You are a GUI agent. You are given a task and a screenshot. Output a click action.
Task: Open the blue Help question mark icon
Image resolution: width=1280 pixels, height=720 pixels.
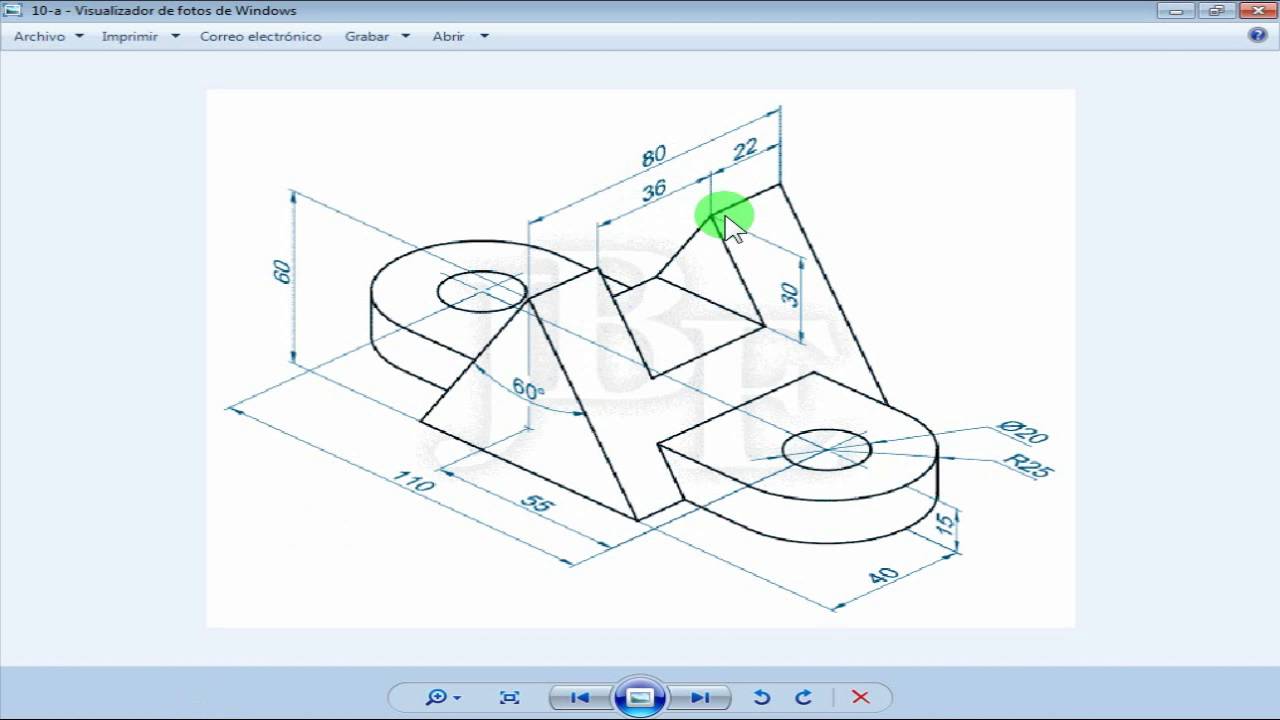pos(1258,35)
